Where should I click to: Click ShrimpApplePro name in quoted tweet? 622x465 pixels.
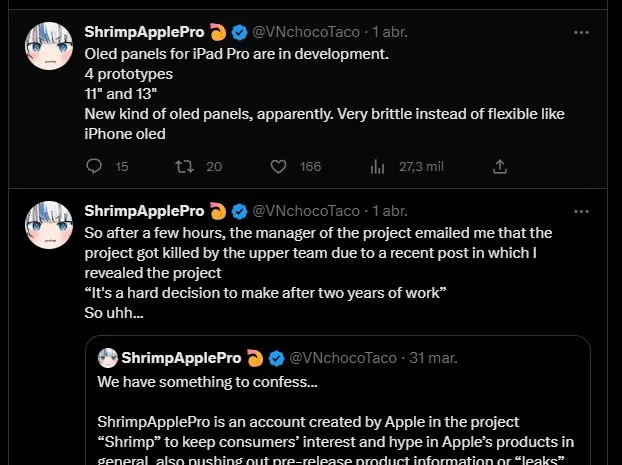tap(181, 358)
